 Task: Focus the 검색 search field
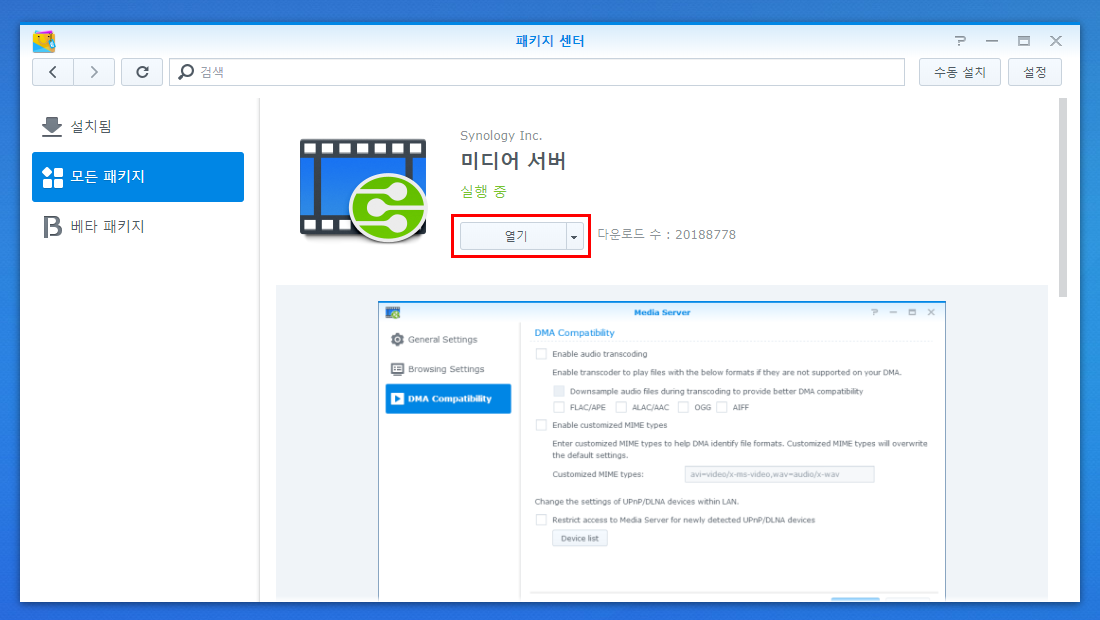click(x=537, y=72)
